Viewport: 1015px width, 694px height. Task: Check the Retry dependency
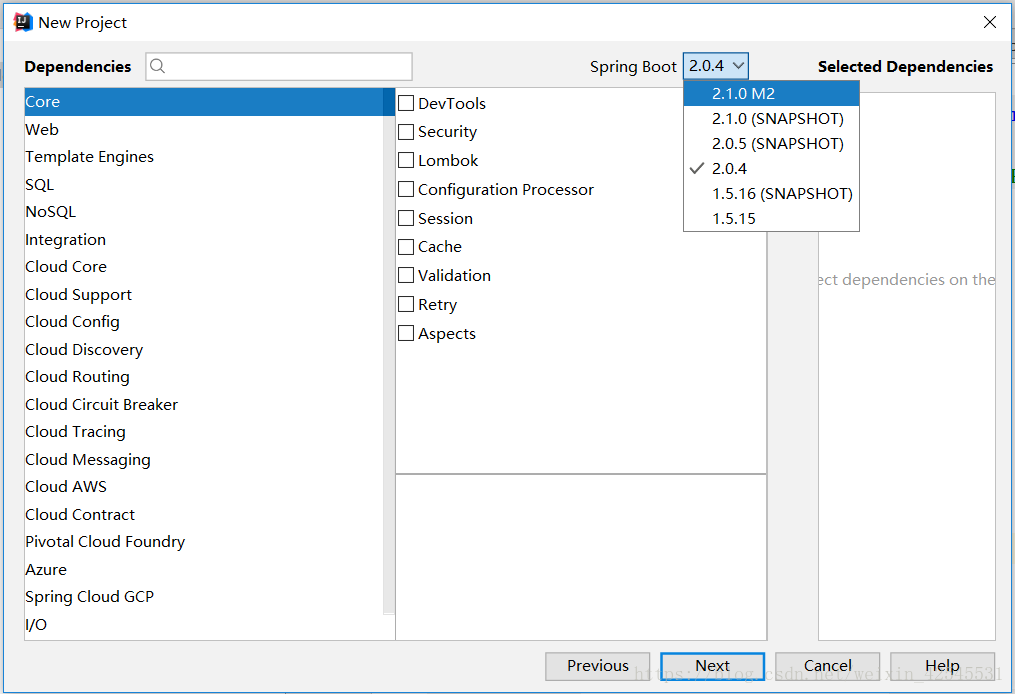tap(406, 304)
